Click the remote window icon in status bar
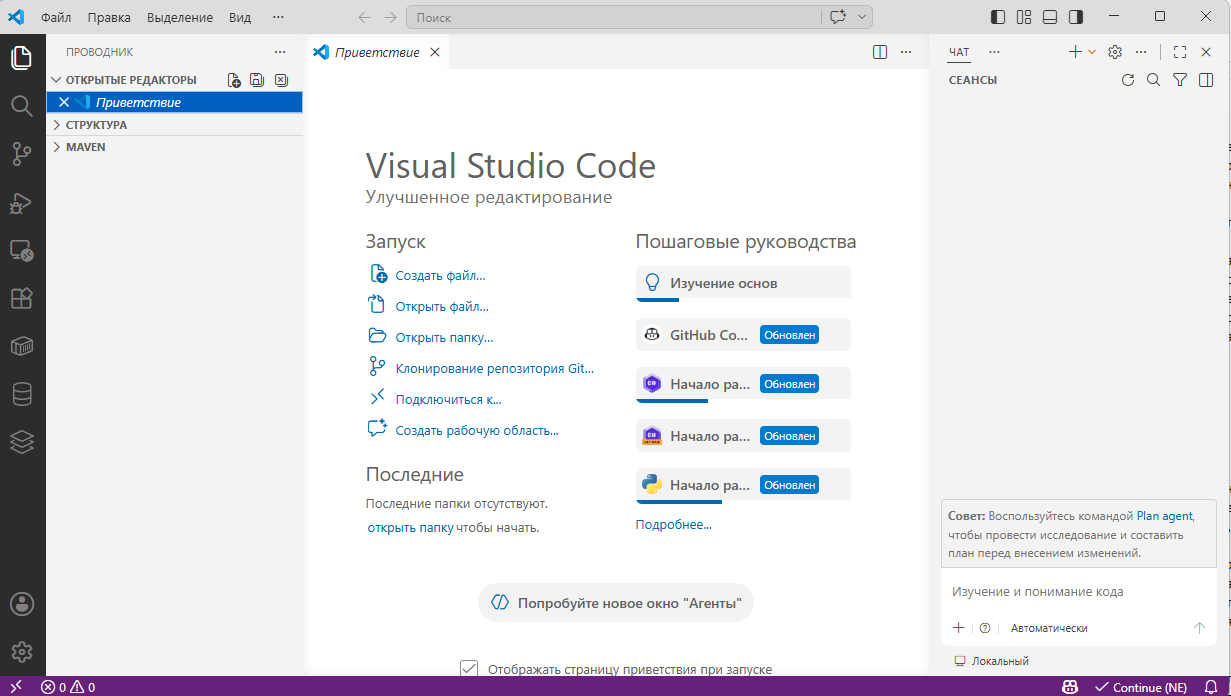Viewport: 1231px width, 696px height. 15,687
